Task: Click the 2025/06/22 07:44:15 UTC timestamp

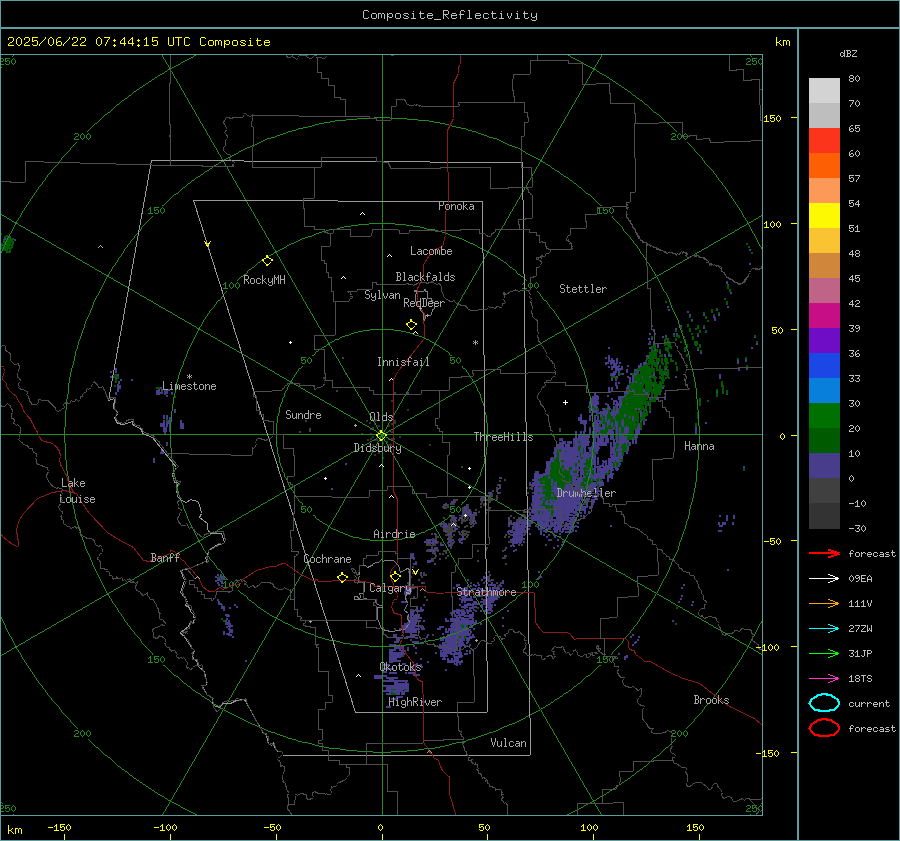Action: click(139, 42)
